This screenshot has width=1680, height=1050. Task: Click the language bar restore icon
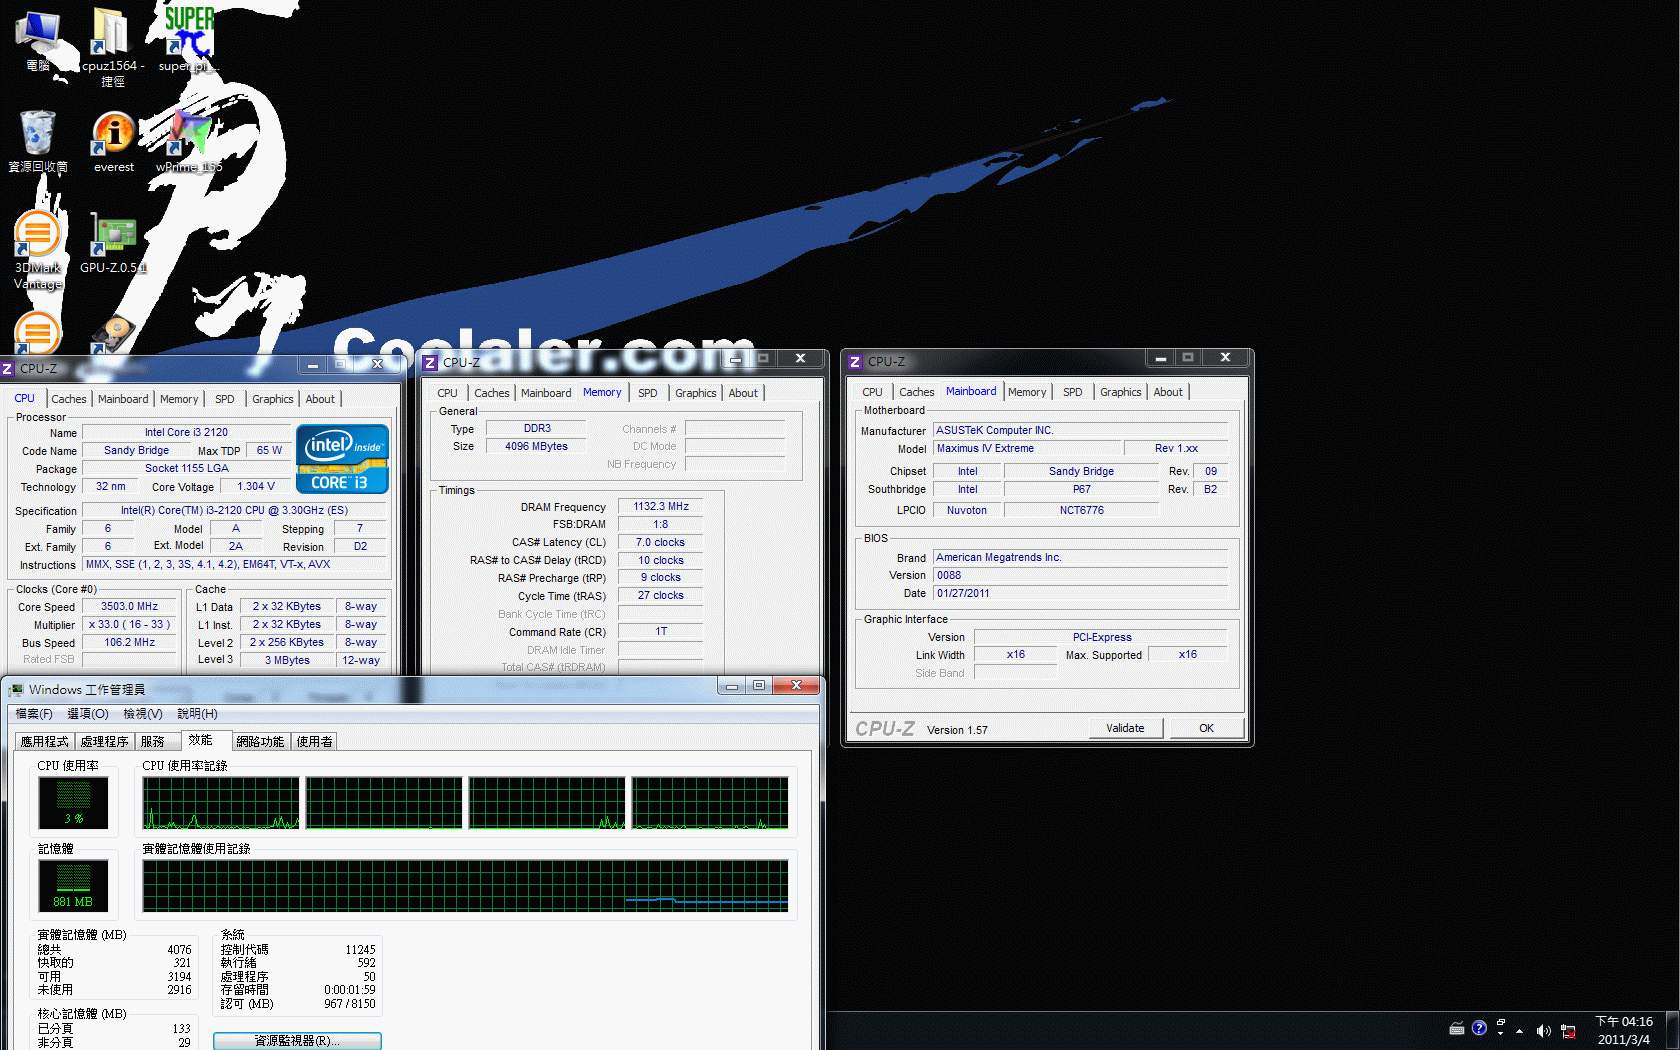pyautogui.click(x=1500, y=1023)
